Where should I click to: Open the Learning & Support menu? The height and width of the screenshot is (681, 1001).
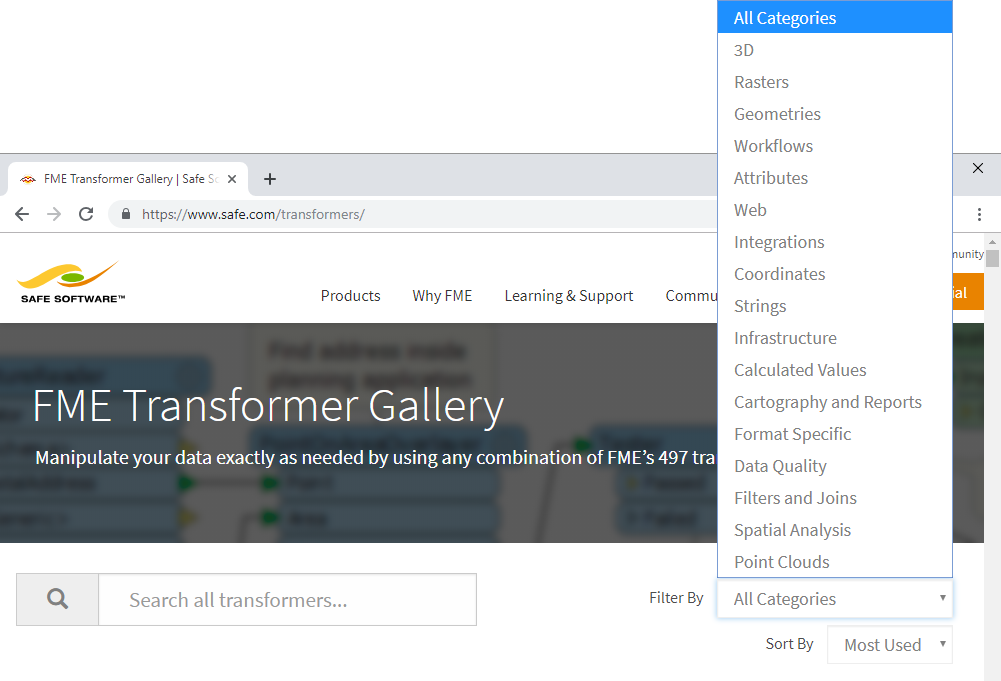pyautogui.click(x=569, y=296)
